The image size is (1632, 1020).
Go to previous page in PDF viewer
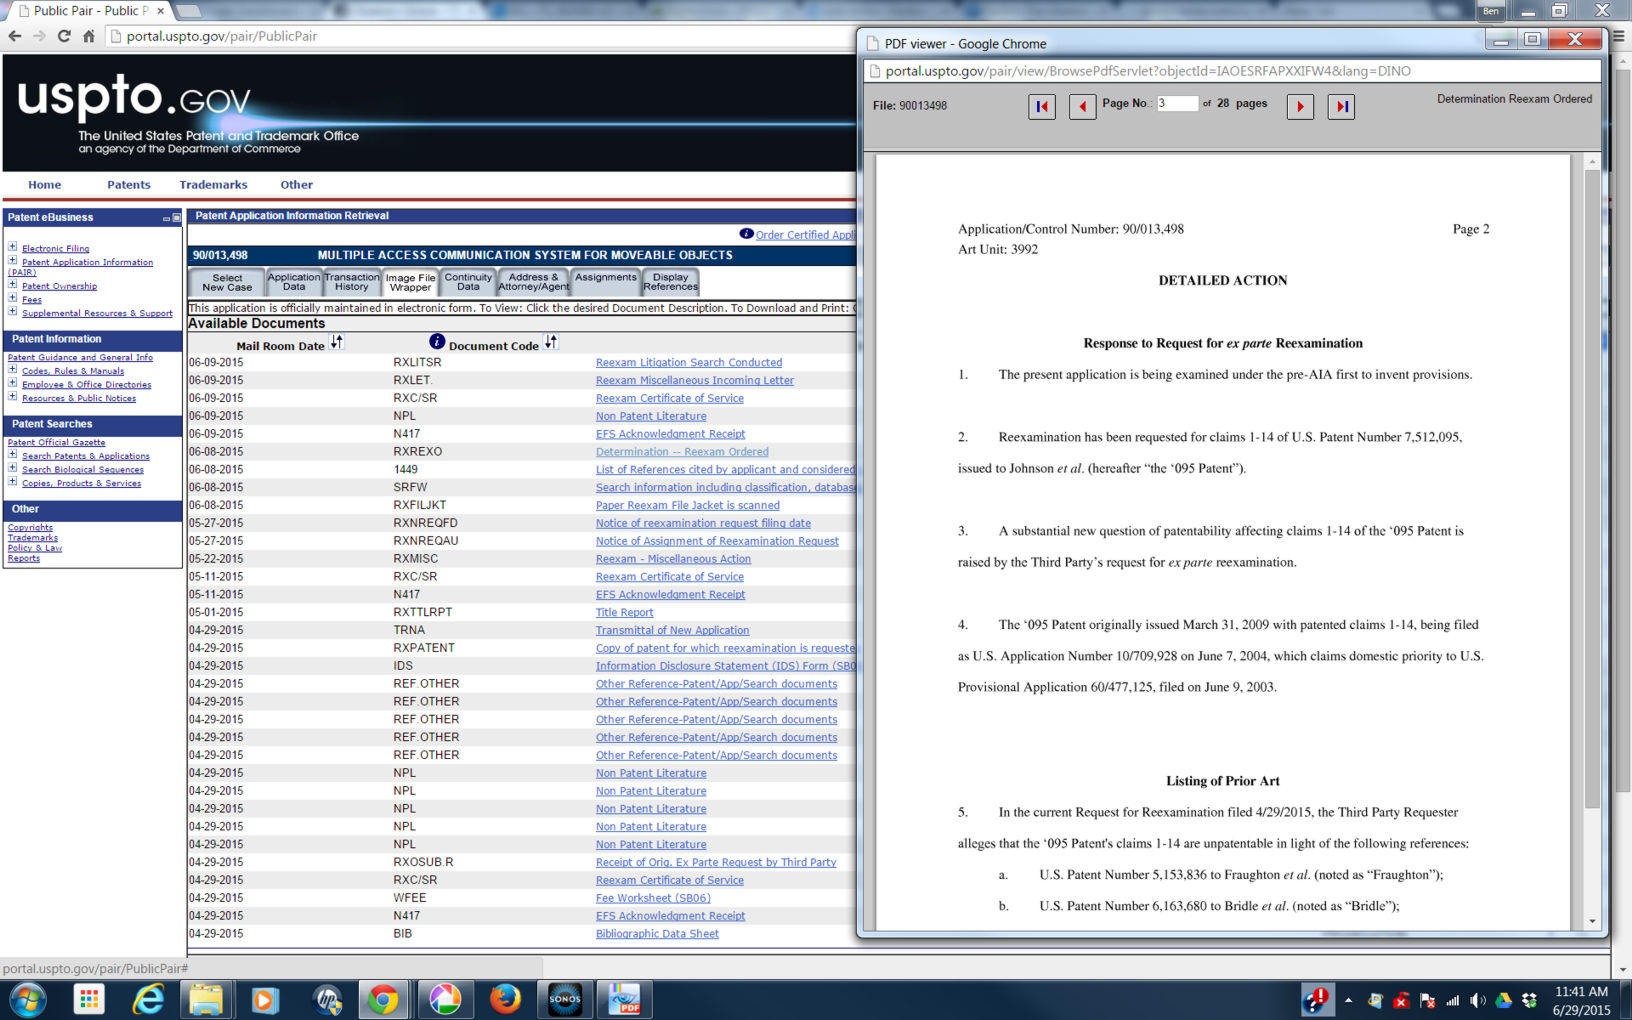[x=1083, y=106]
